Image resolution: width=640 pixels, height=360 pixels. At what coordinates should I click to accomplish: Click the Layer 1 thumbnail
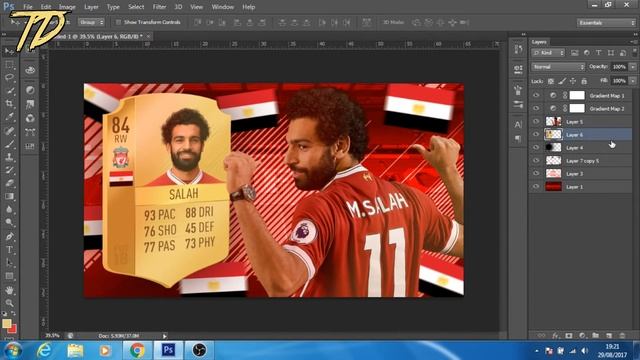[x=553, y=187]
